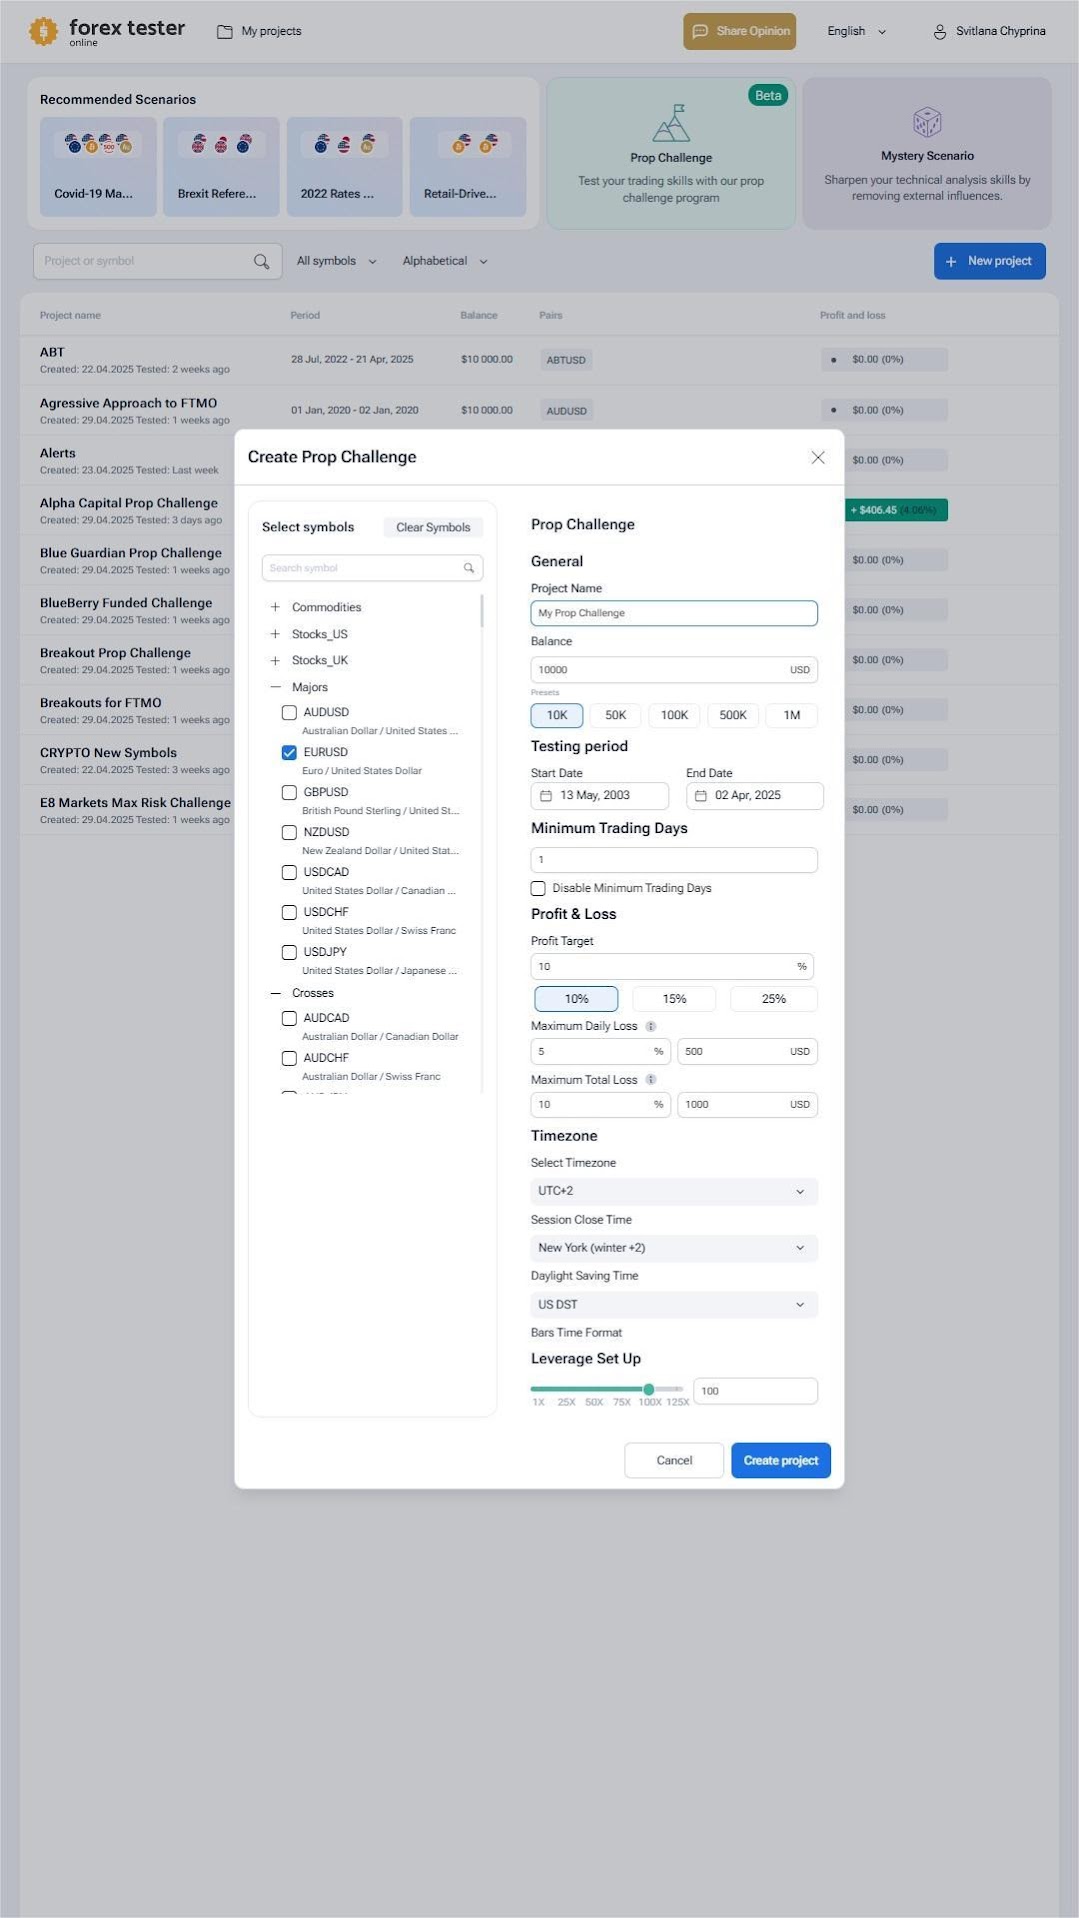Open the Select Timezone dropdown
Image resolution: width=1079 pixels, height=1918 pixels.
(x=673, y=1191)
